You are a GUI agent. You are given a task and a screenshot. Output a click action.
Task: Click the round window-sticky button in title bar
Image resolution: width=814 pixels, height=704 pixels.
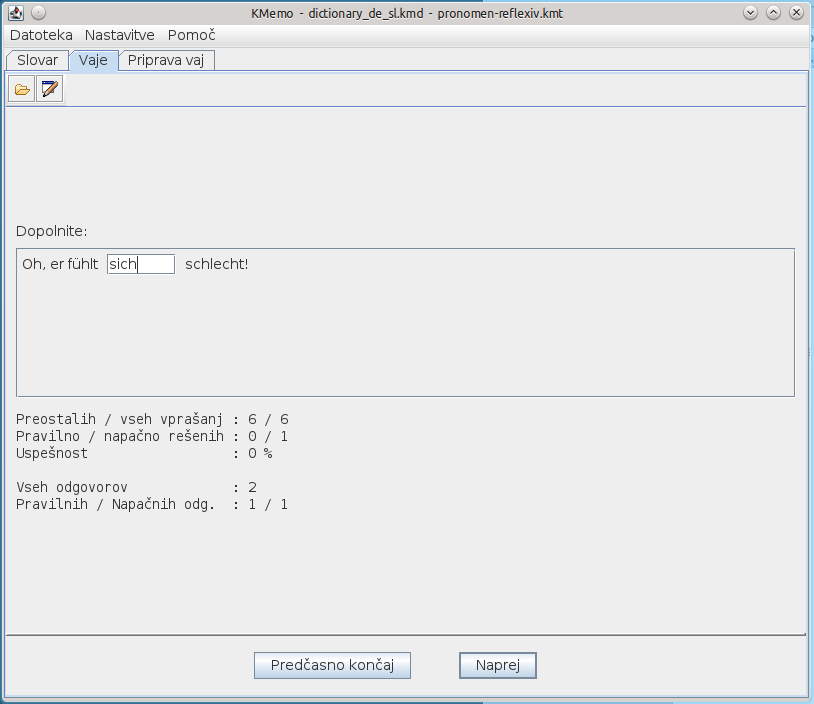38,12
